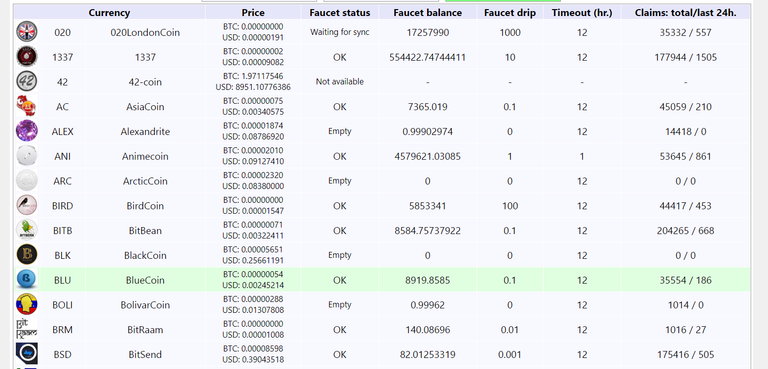
Task: Click the BitBean green bean icon
Action: (26, 230)
